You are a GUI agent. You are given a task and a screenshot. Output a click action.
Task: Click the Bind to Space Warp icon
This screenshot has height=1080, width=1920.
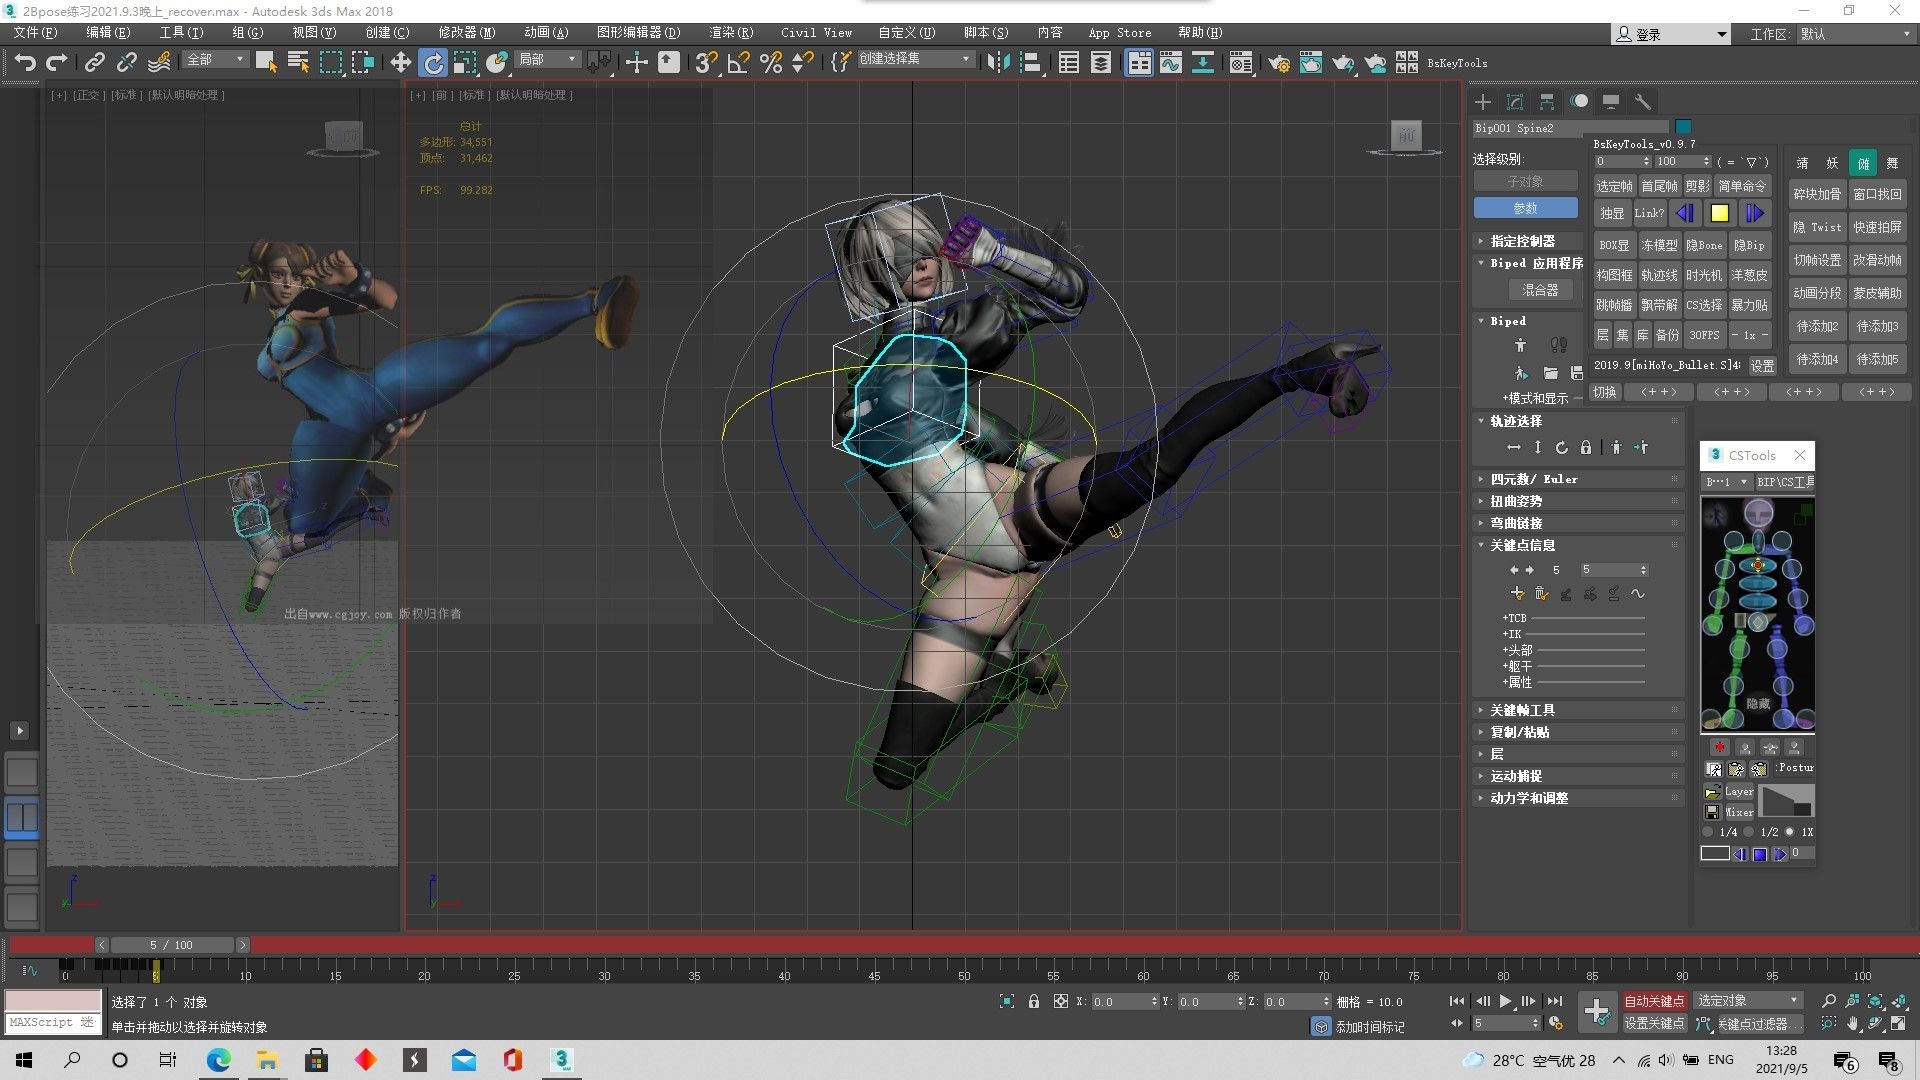tap(158, 62)
